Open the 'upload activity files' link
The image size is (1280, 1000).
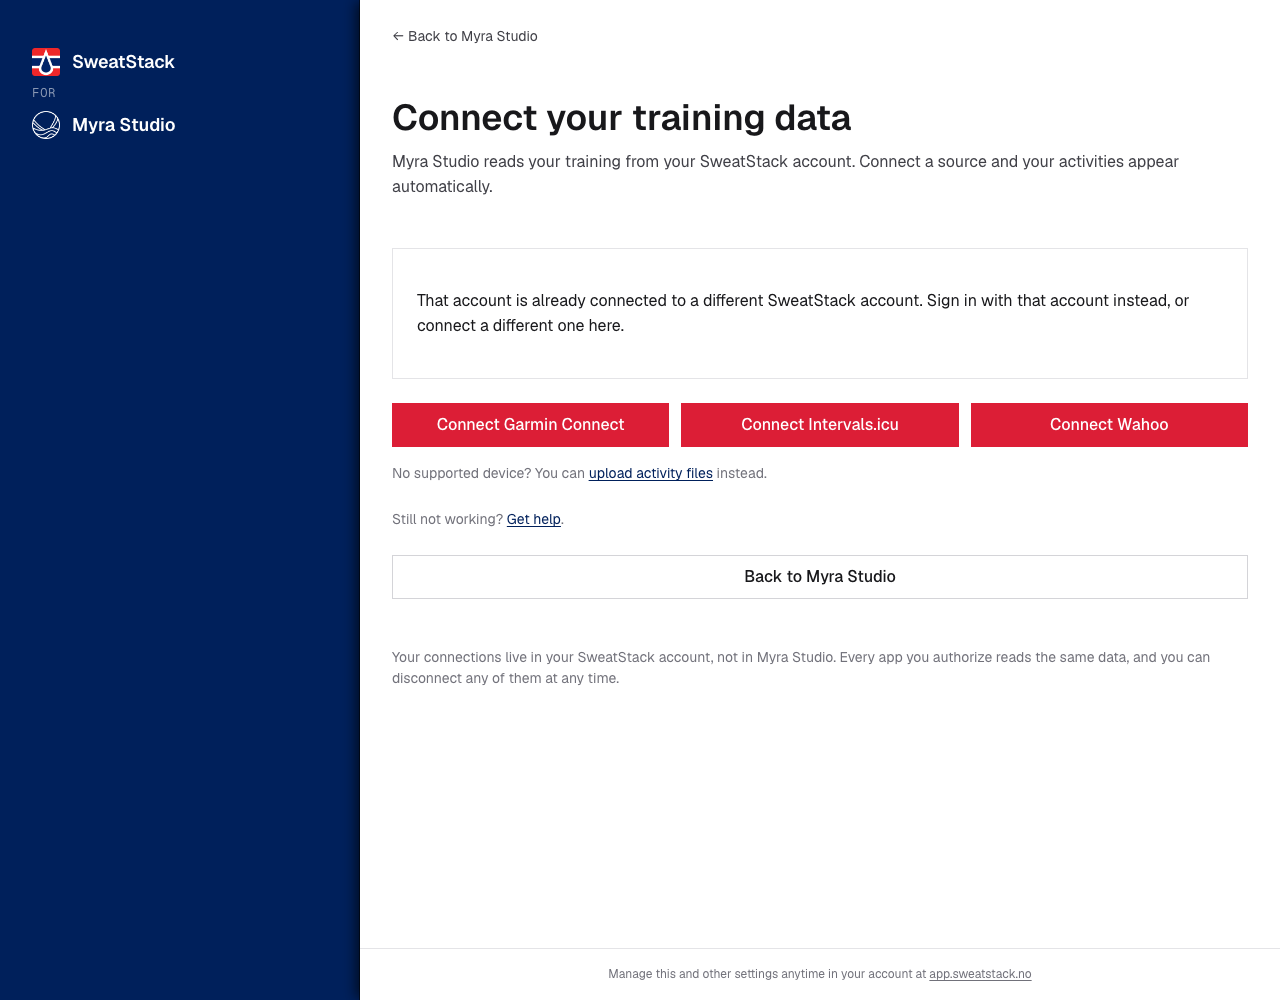651,473
